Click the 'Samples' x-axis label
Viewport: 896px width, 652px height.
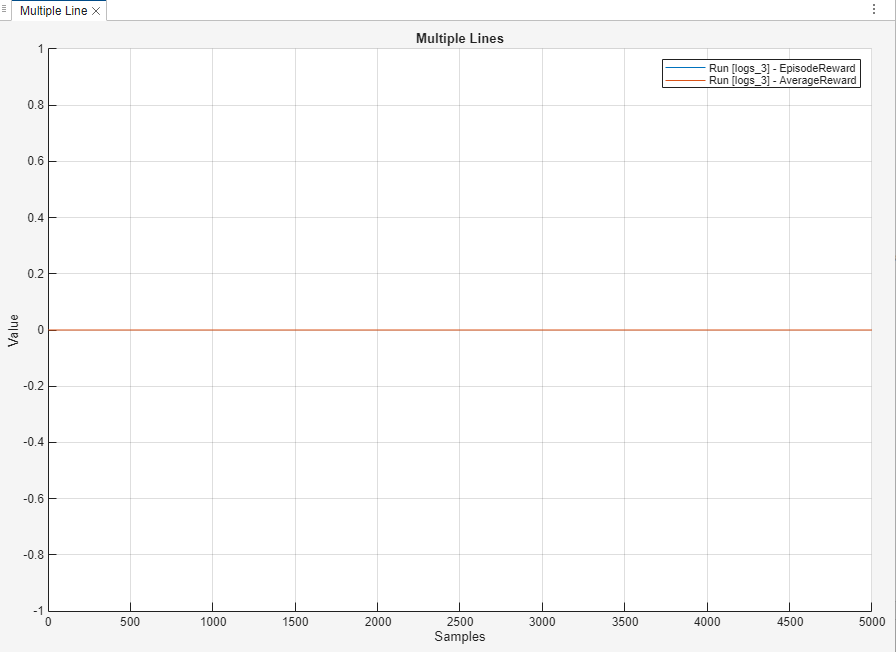point(459,636)
